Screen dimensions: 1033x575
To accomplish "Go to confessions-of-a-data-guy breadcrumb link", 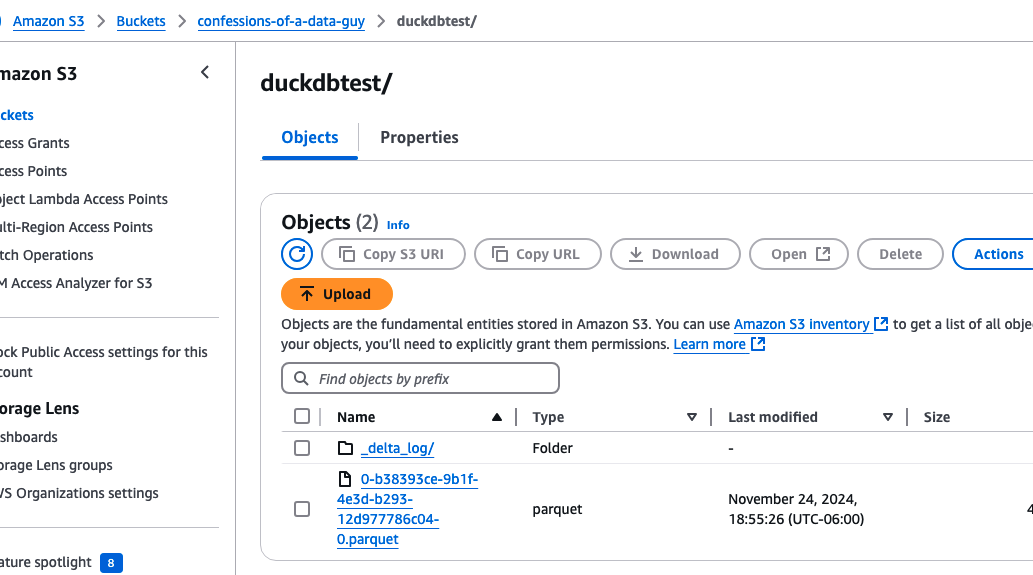I will click(x=281, y=21).
